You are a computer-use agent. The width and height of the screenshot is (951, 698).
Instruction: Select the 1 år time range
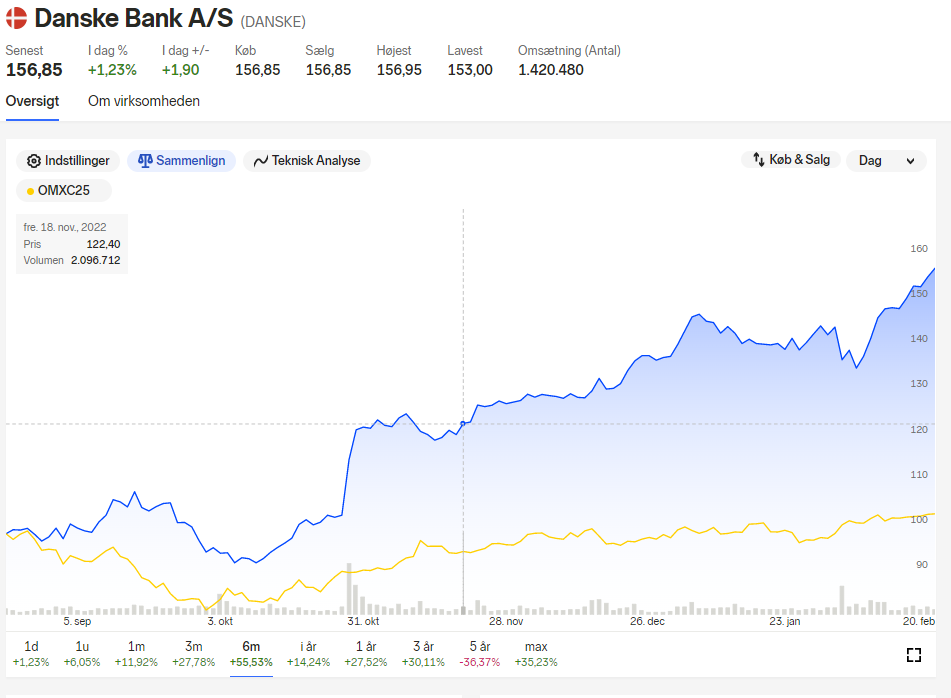(x=366, y=654)
